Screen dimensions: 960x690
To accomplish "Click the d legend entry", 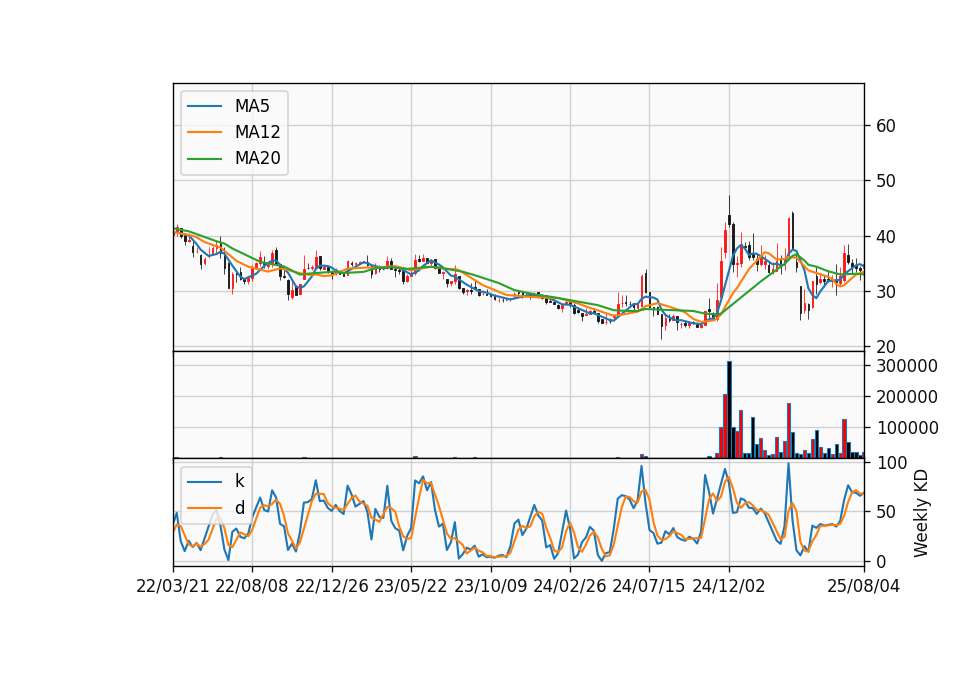I will tap(239, 508).
